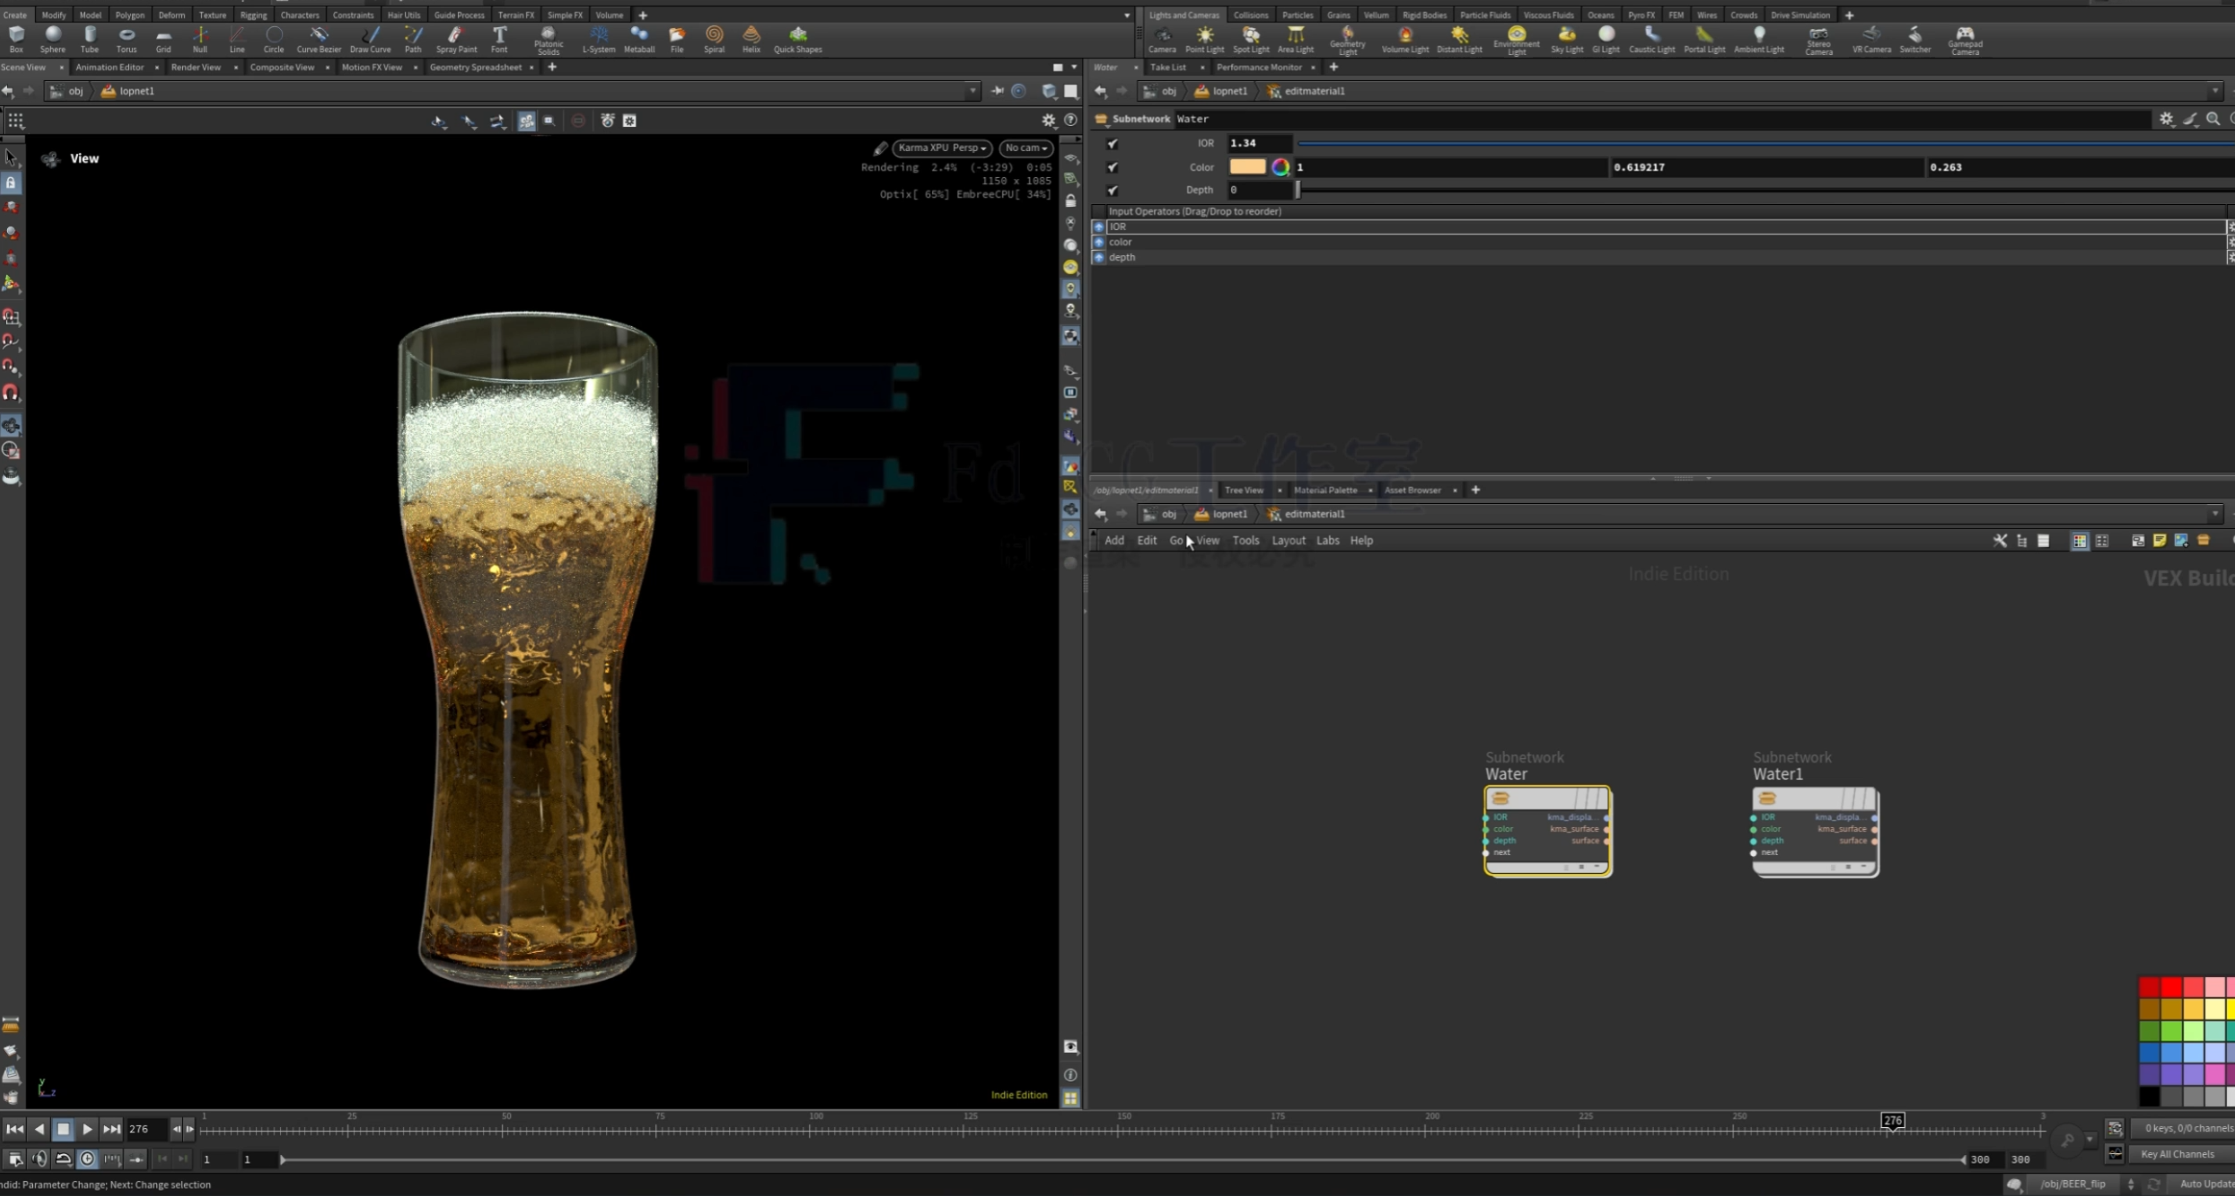Open the Color swatch in the Water parameters

pyautogui.click(x=1247, y=167)
